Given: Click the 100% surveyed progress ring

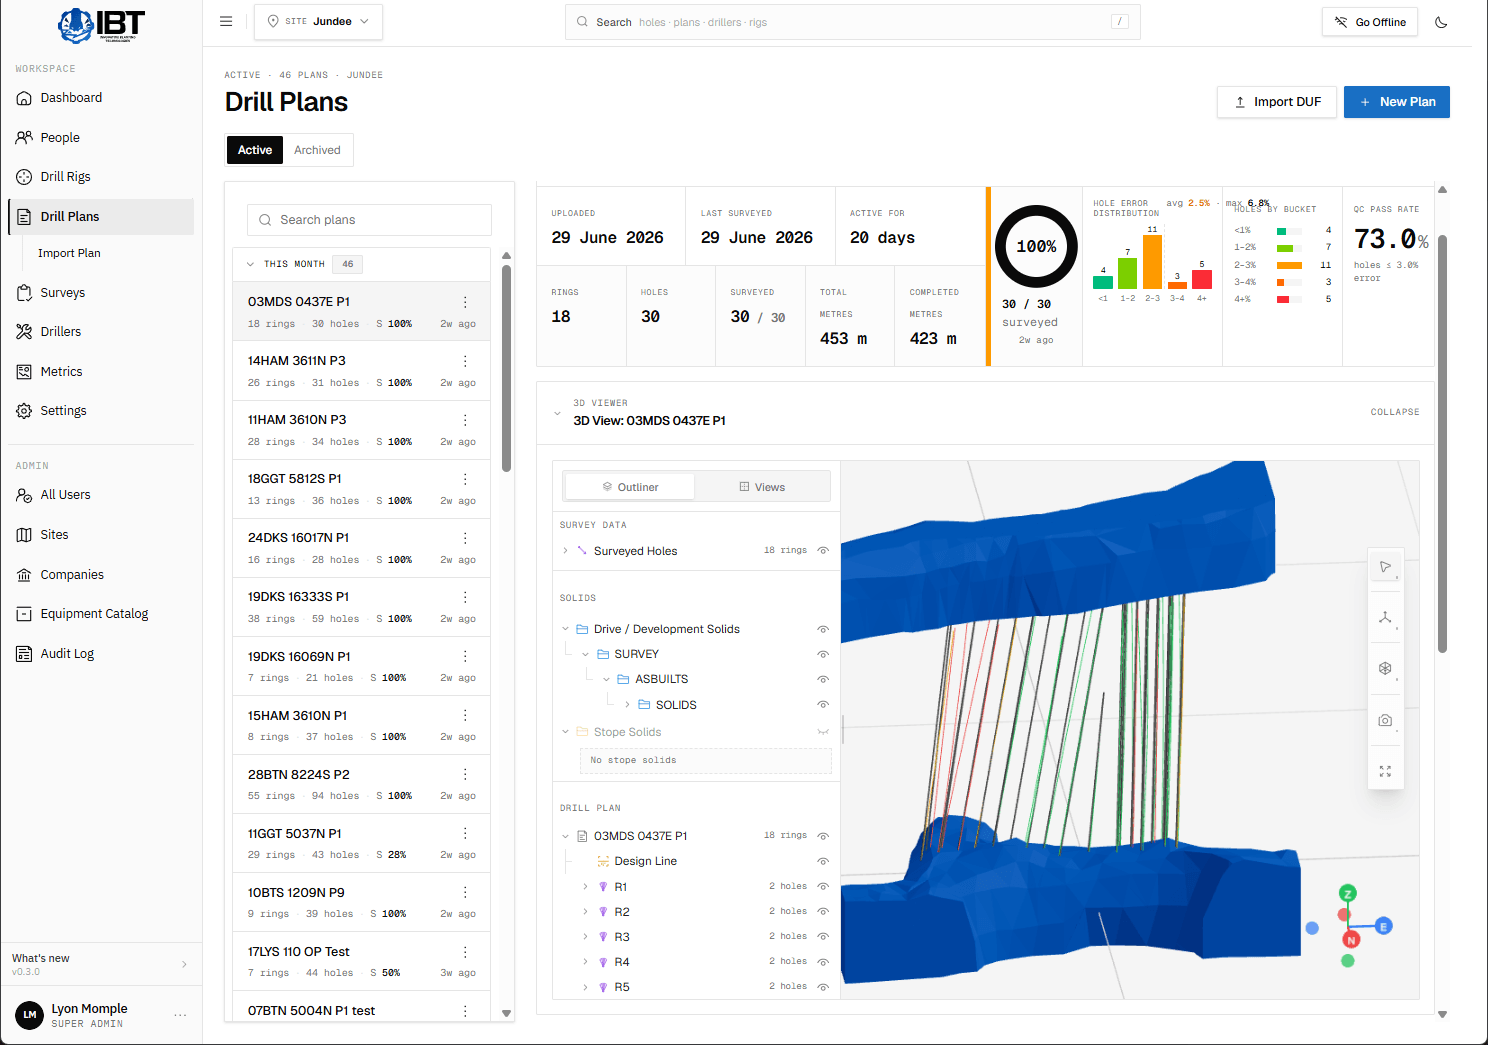Looking at the screenshot, I should (1036, 246).
